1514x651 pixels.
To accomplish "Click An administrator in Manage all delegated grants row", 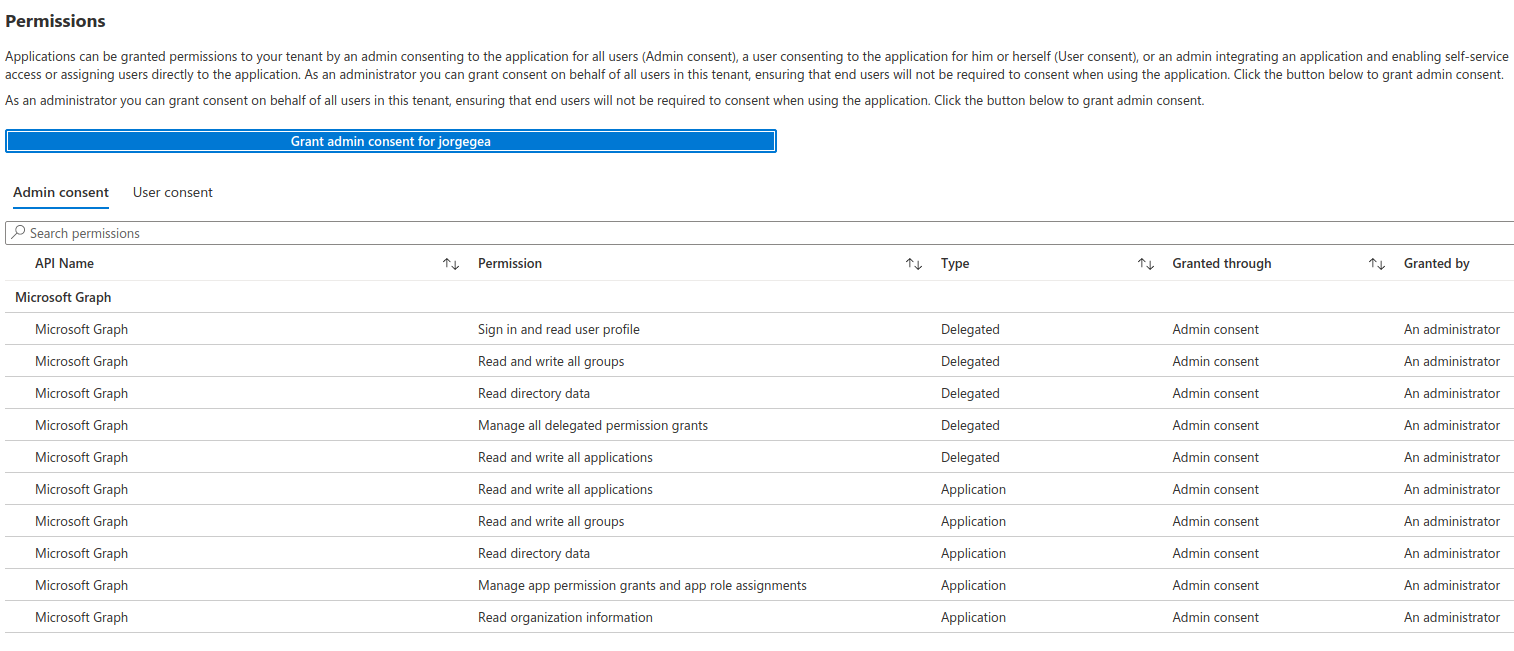I will (x=1452, y=425).
